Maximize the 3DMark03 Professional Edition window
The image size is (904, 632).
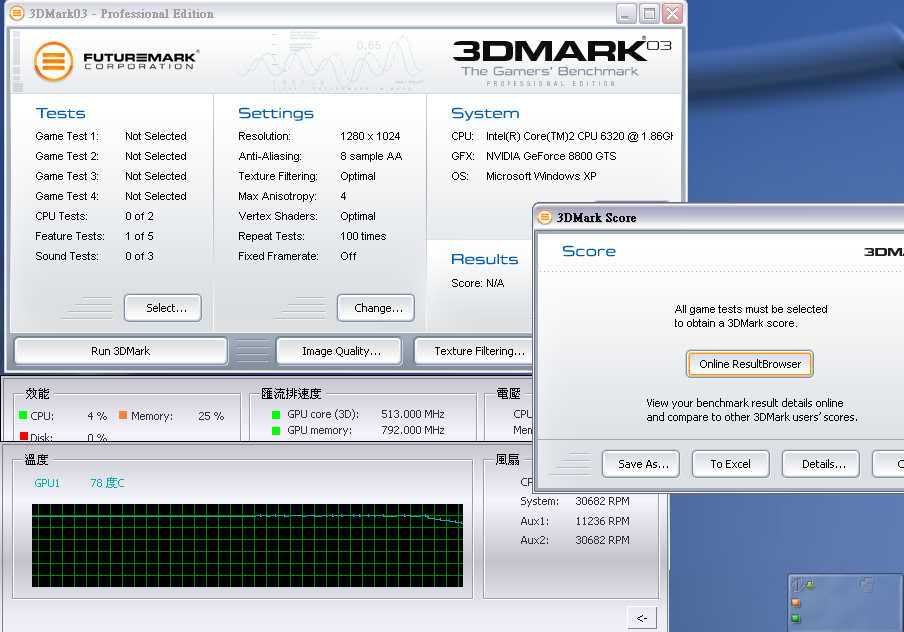tap(649, 13)
